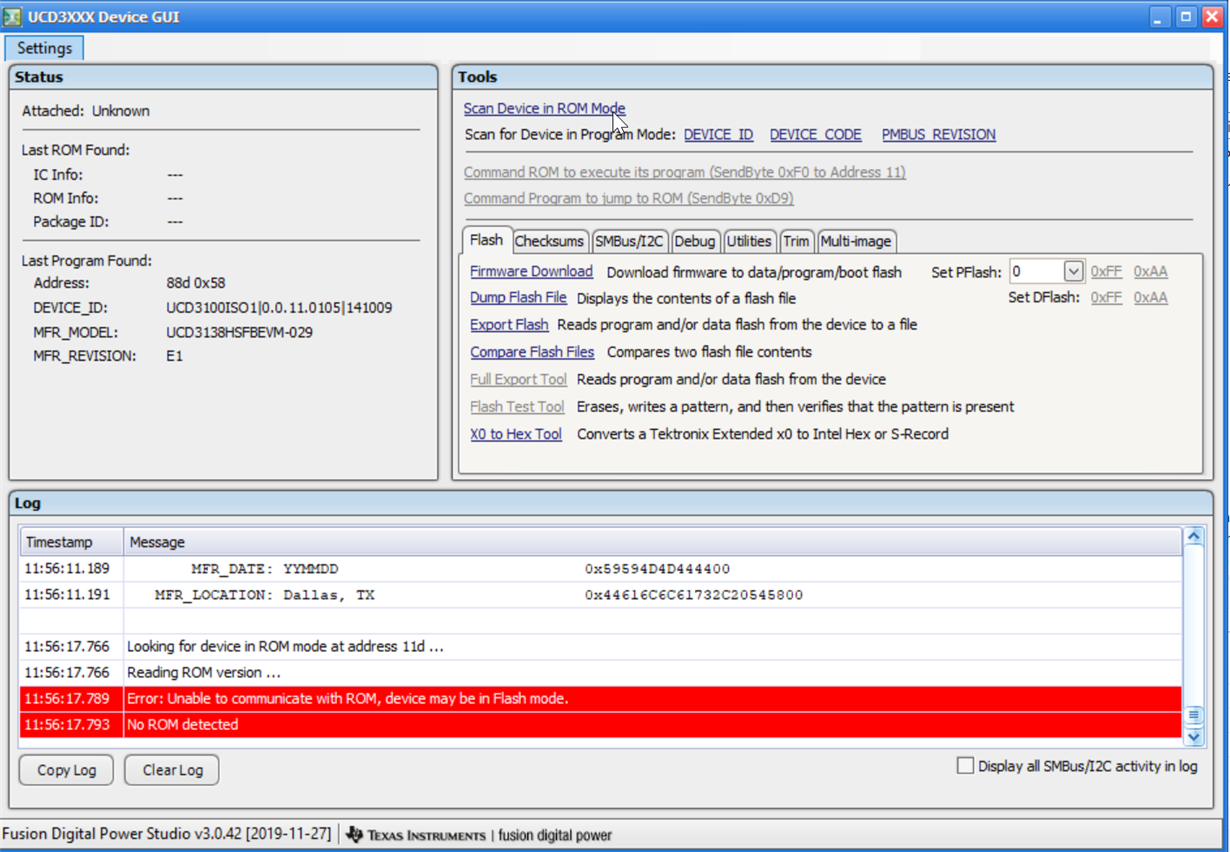Click the MFR_MODEL value UCD3138HSFBEVM-029
Screen dimensions: 1230x852
click(239, 332)
